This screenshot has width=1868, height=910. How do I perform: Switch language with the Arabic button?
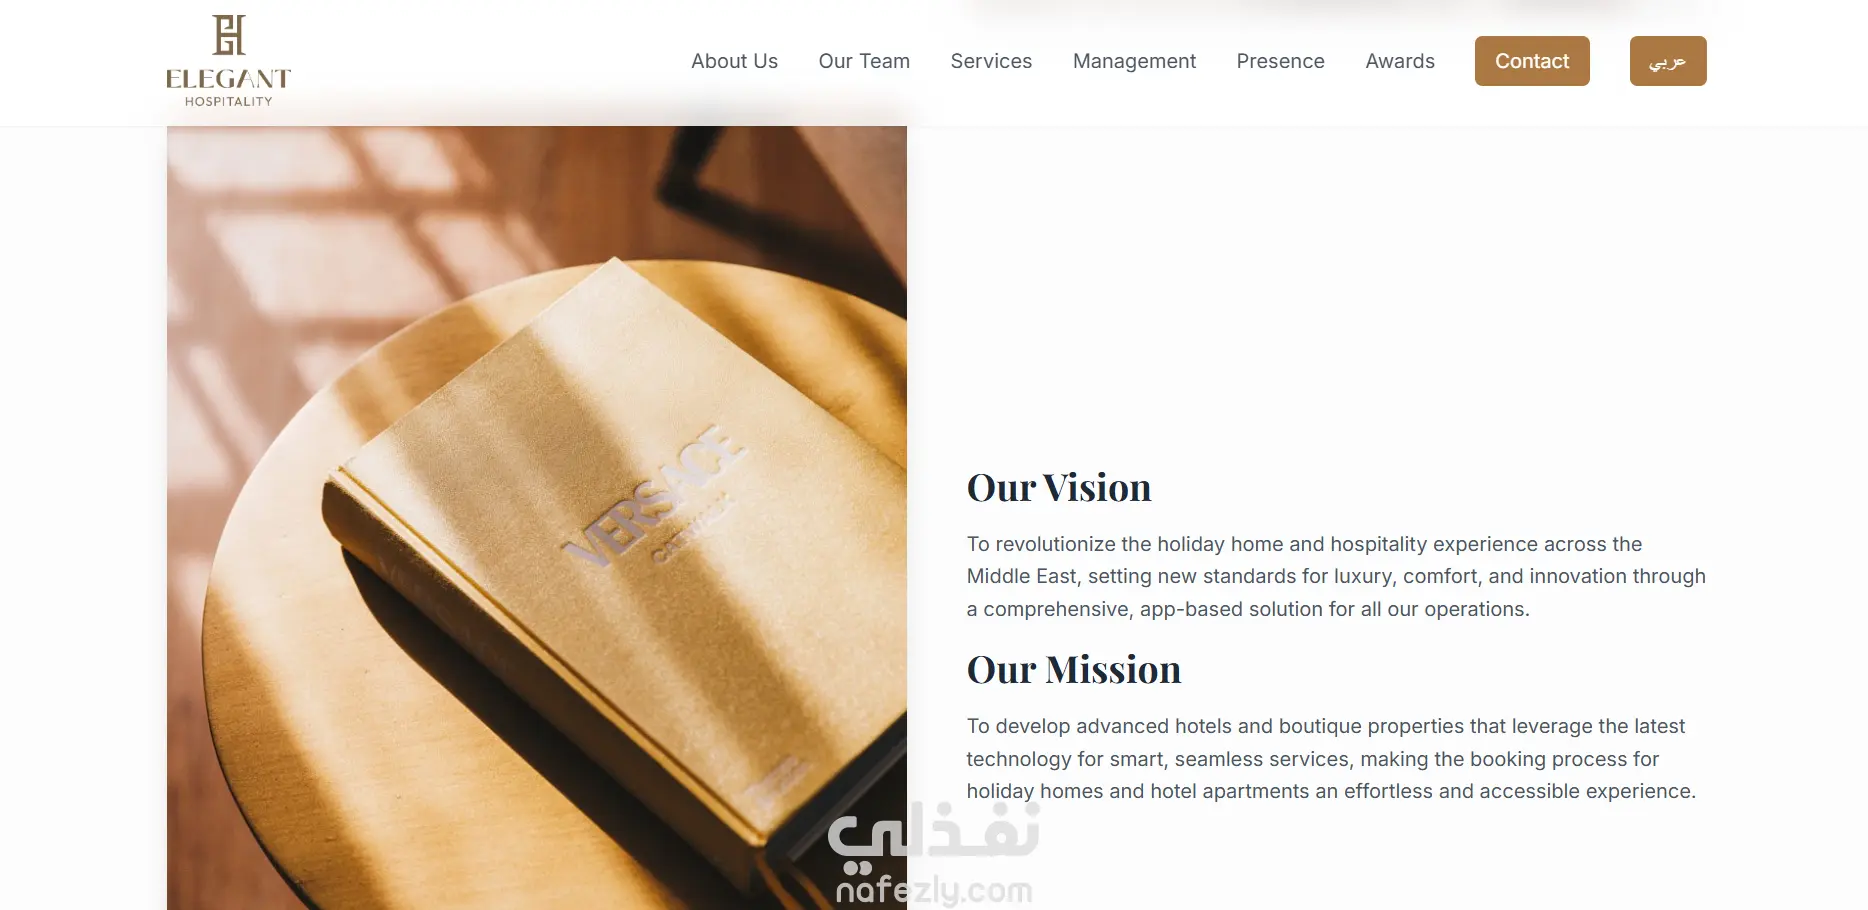click(1668, 61)
